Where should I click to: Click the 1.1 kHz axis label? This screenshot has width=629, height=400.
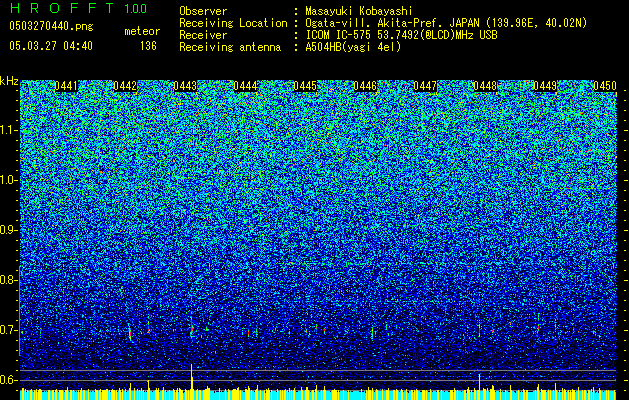coord(9,130)
